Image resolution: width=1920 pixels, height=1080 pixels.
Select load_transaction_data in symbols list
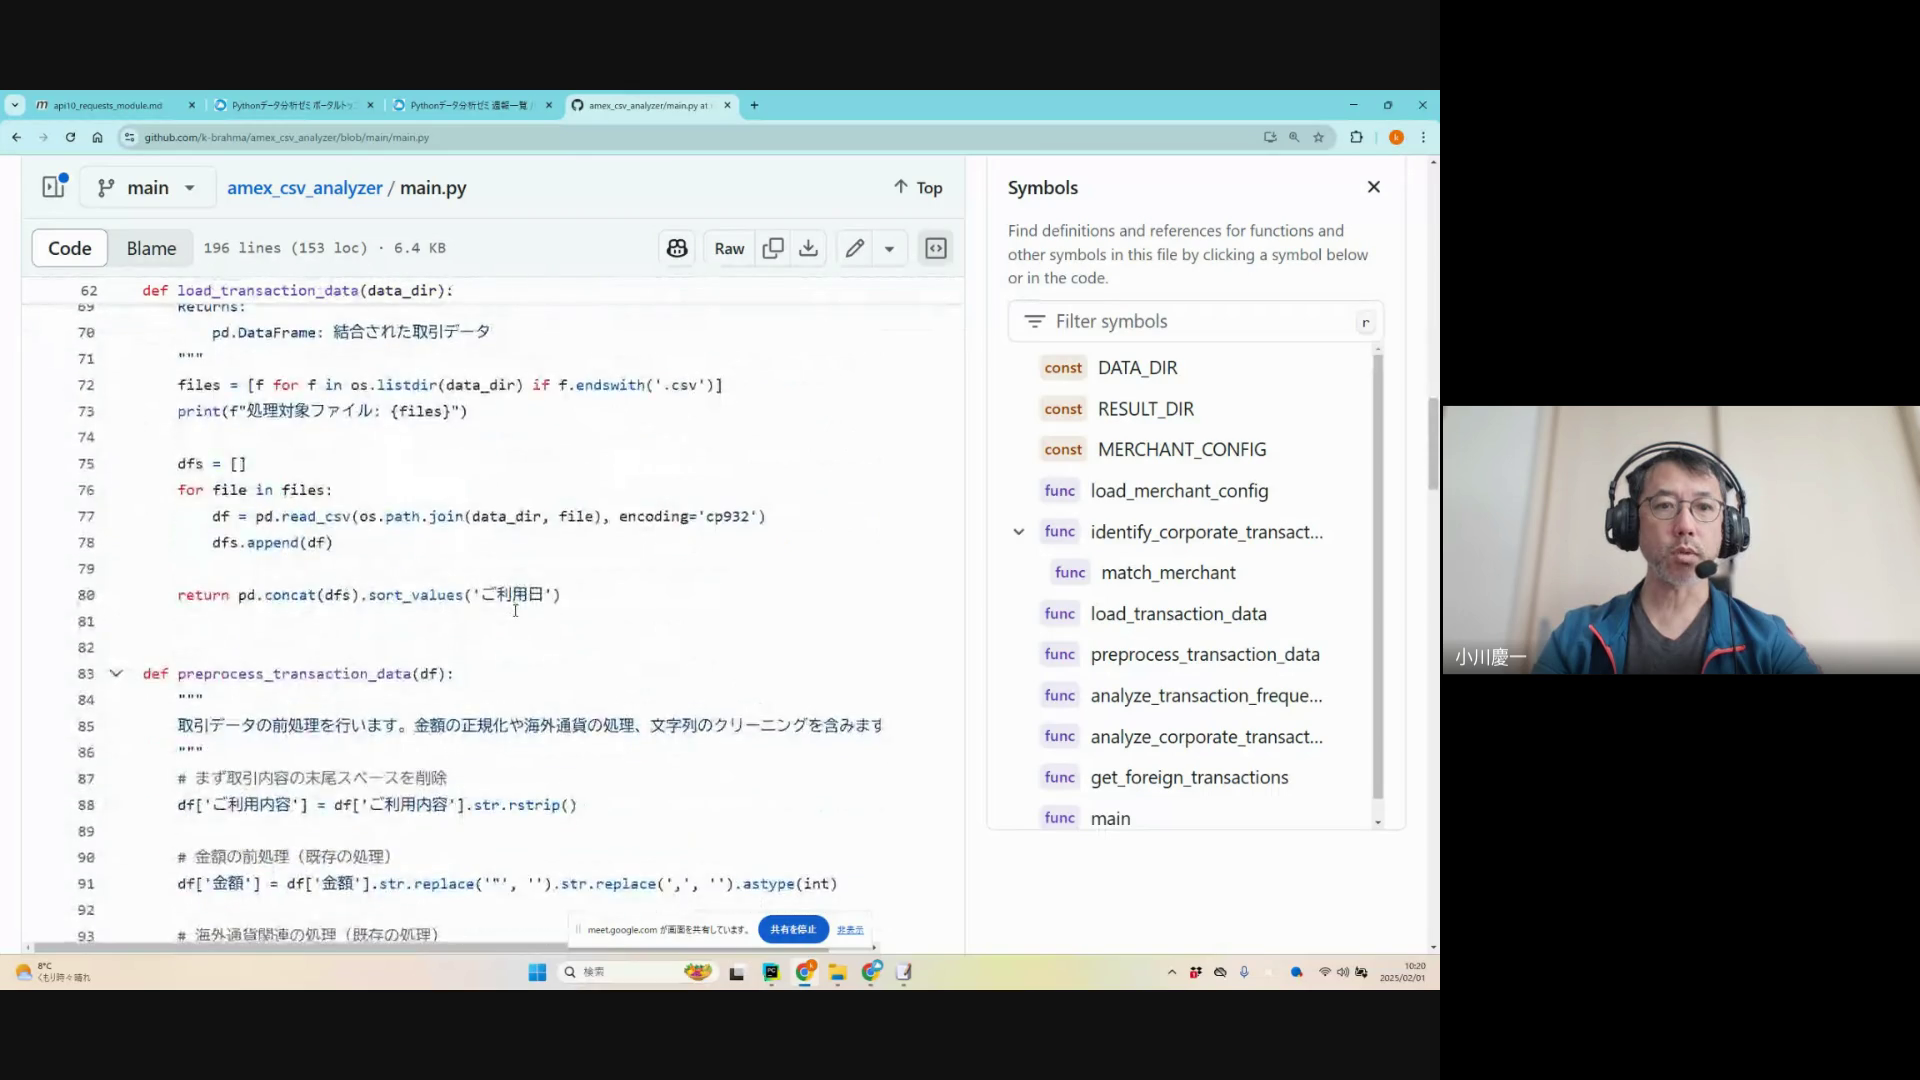click(1178, 613)
